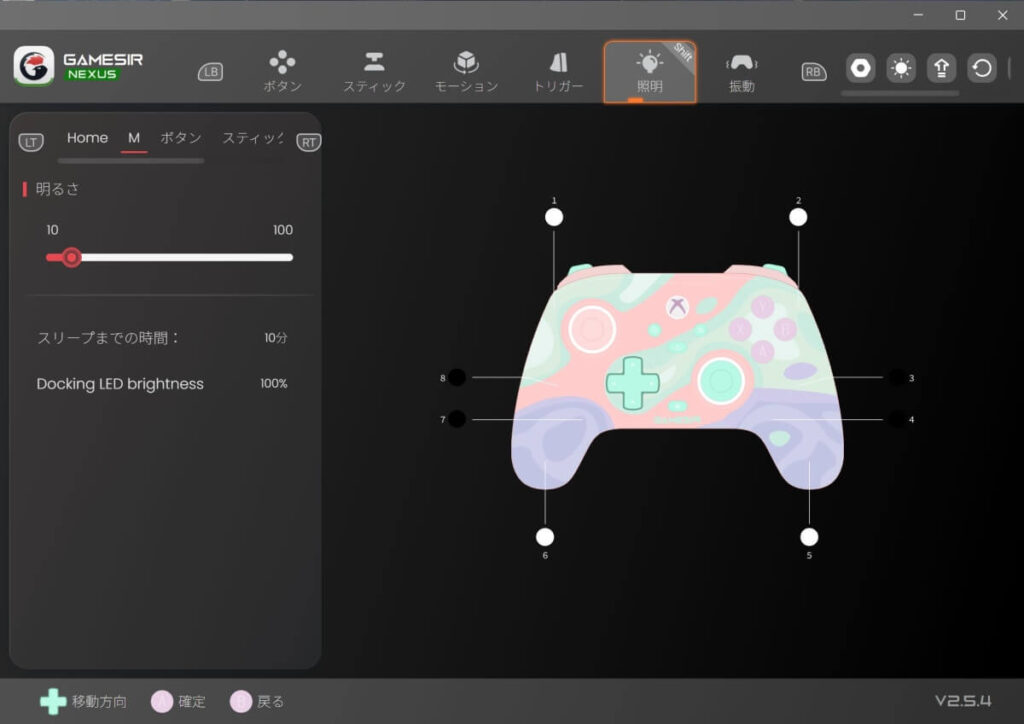
Task: Open the hexagon settings icon in toolbar
Action: pyautogui.click(x=861, y=68)
